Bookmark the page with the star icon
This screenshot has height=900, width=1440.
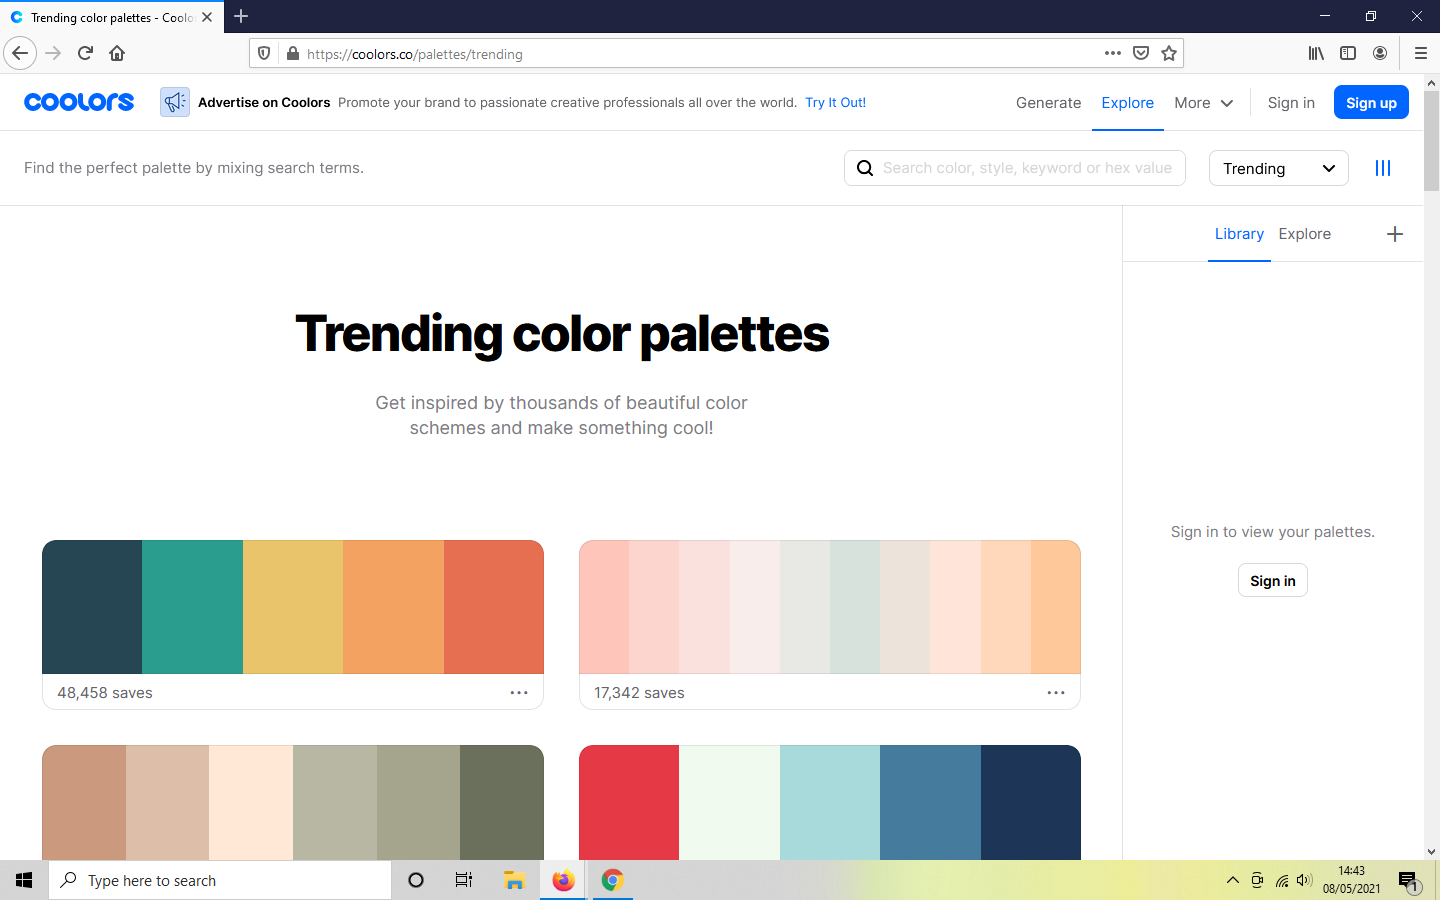[1169, 53]
